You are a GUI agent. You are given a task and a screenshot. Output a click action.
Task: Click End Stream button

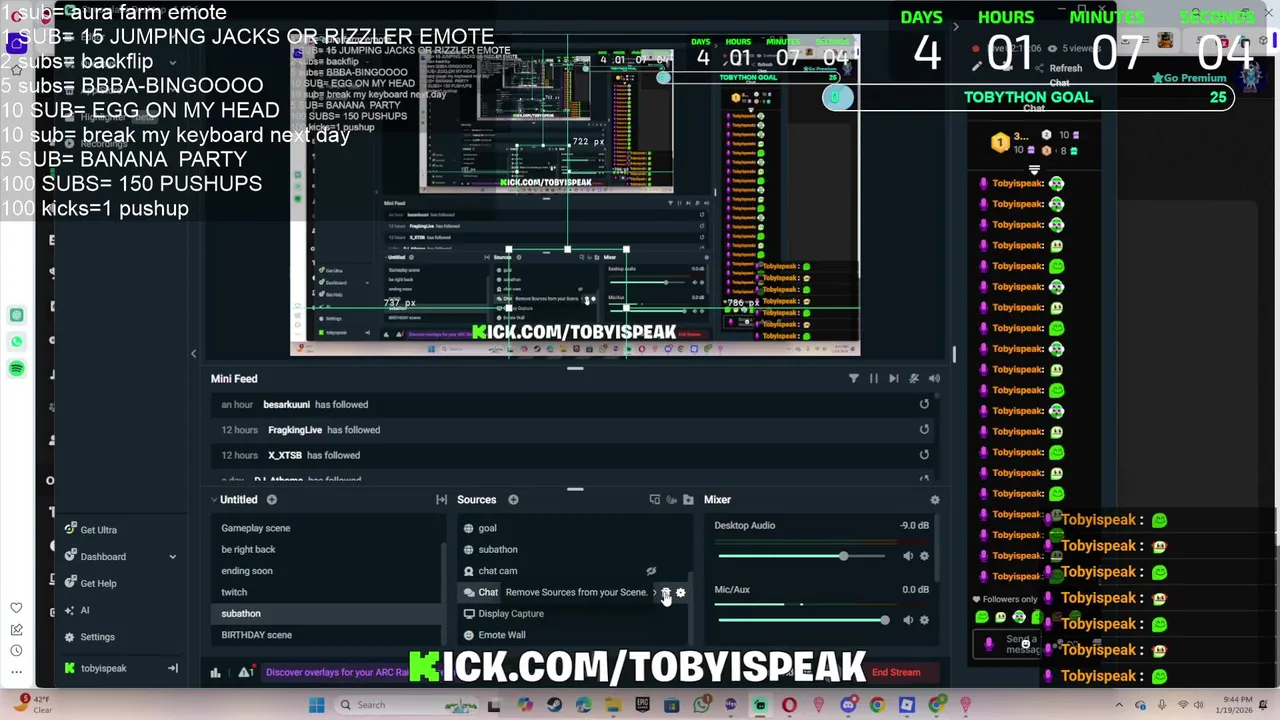point(896,672)
